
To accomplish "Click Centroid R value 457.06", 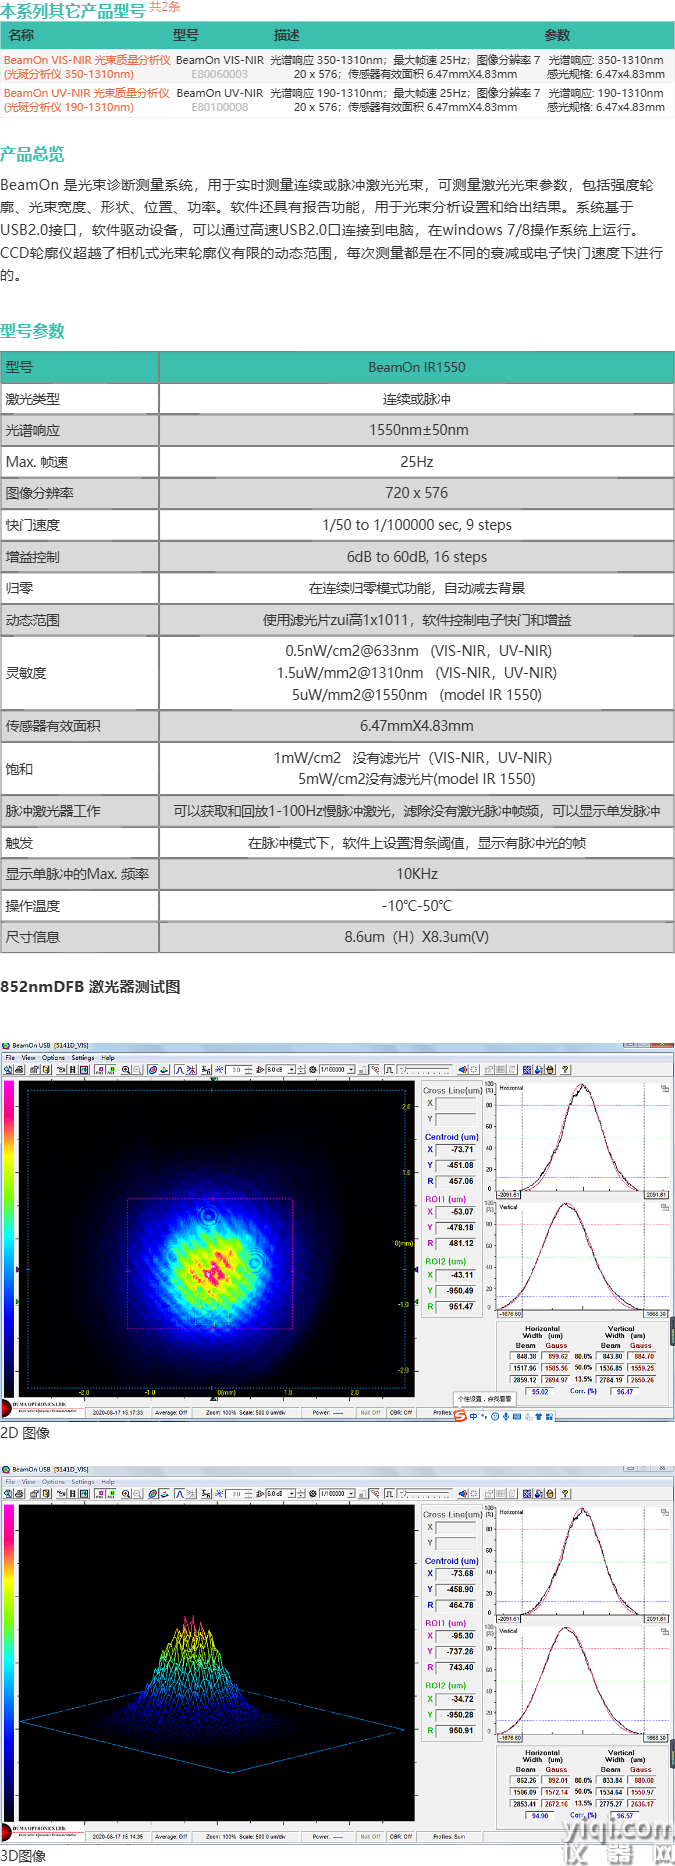I will (456, 1181).
